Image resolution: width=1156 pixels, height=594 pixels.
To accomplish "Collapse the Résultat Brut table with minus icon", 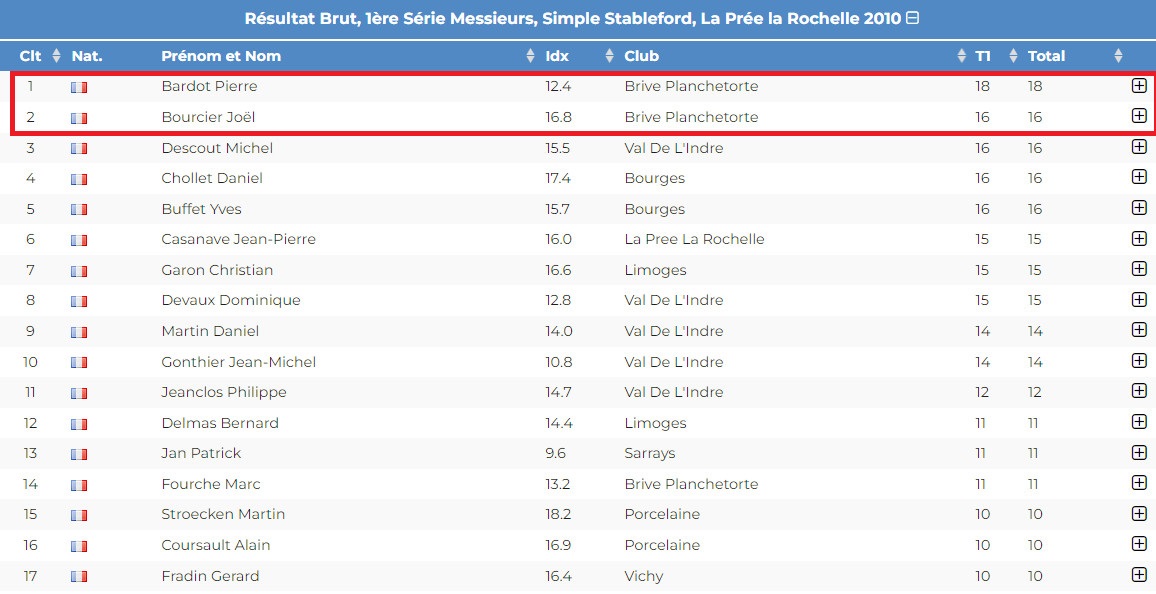I will point(912,18).
